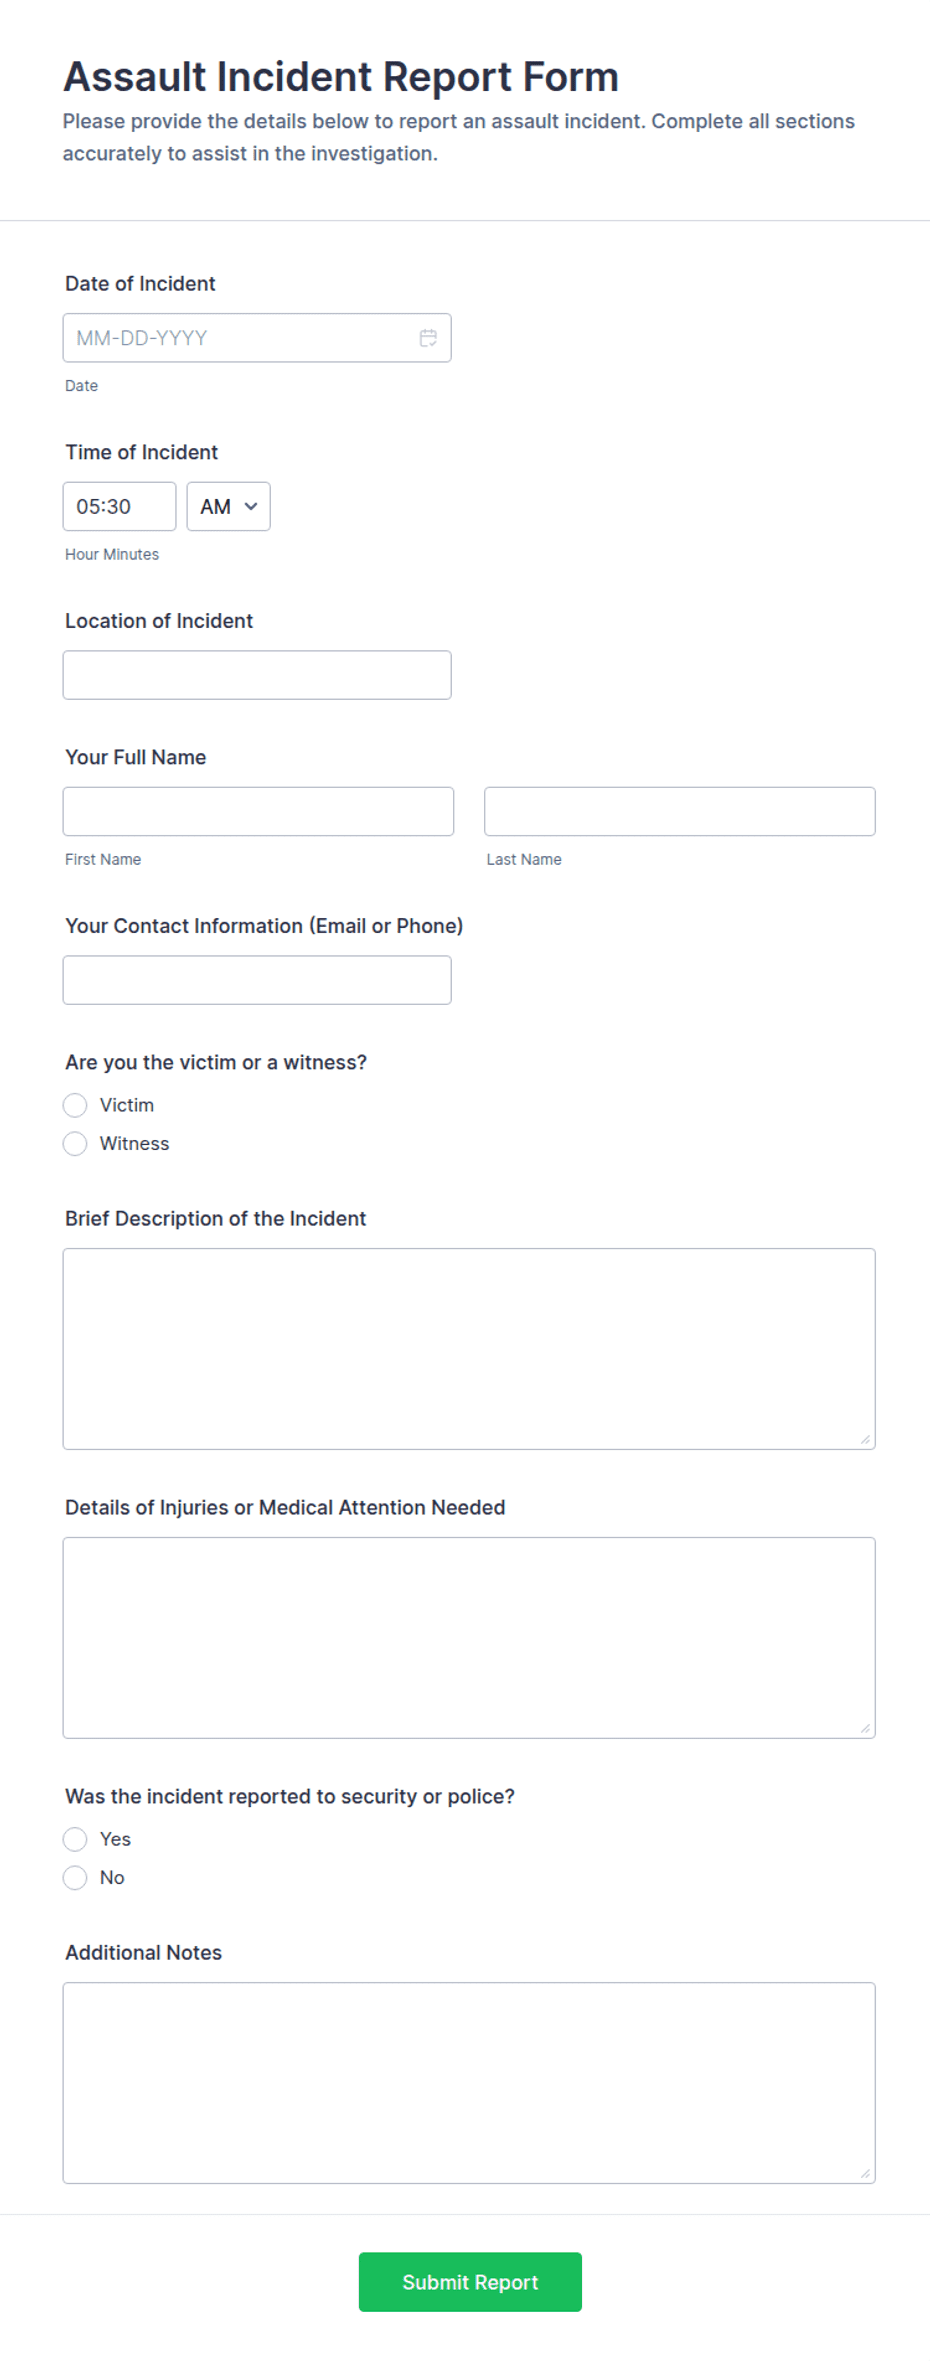Choose Yes for incident reported to police
The width and height of the screenshot is (930, 2361).
click(x=75, y=1839)
